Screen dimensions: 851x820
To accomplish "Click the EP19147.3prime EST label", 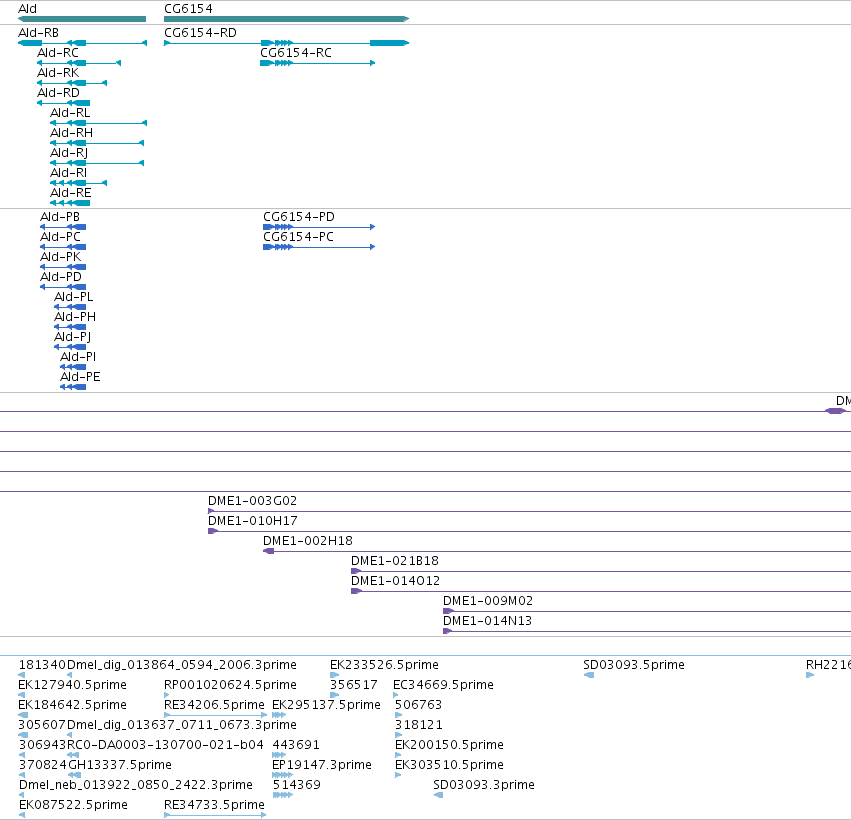I will pyautogui.click(x=321, y=765).
